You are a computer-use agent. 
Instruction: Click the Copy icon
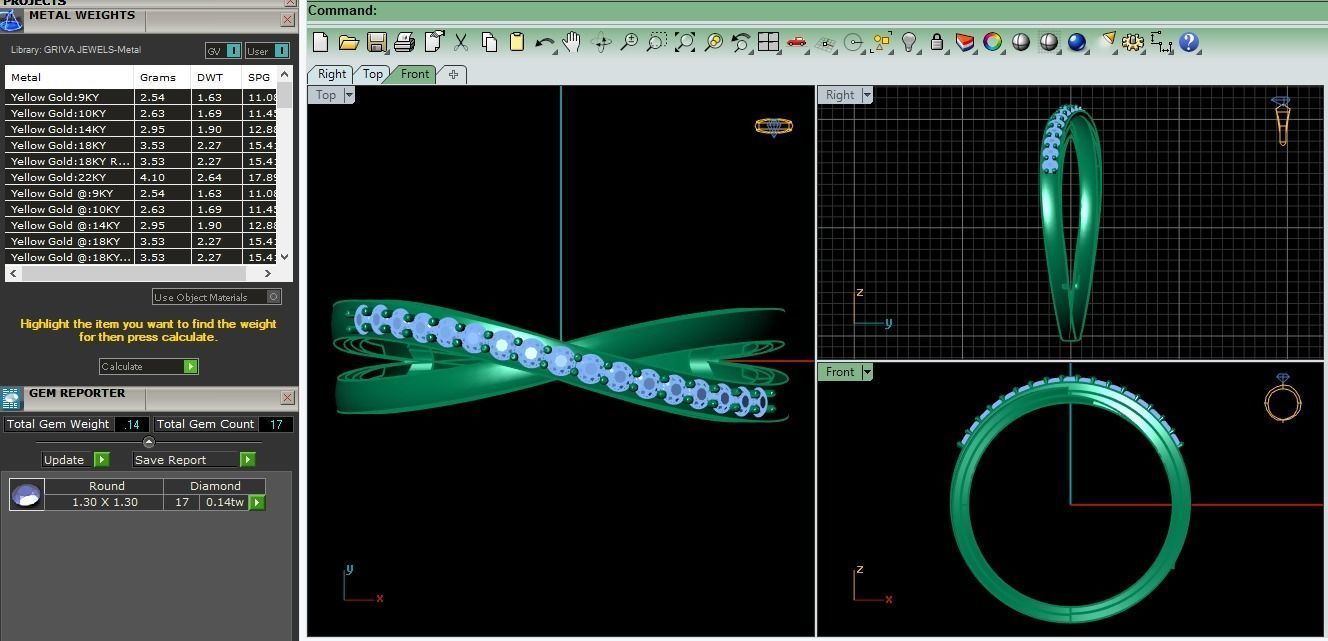[489, 42]
